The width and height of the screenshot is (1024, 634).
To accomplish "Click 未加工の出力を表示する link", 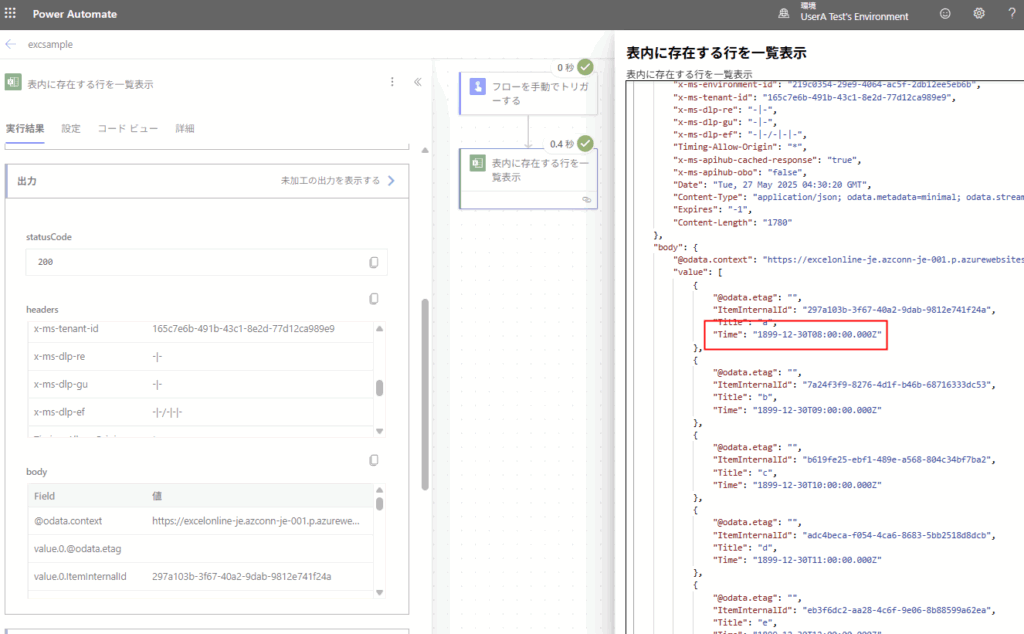I will click(337, 181).
